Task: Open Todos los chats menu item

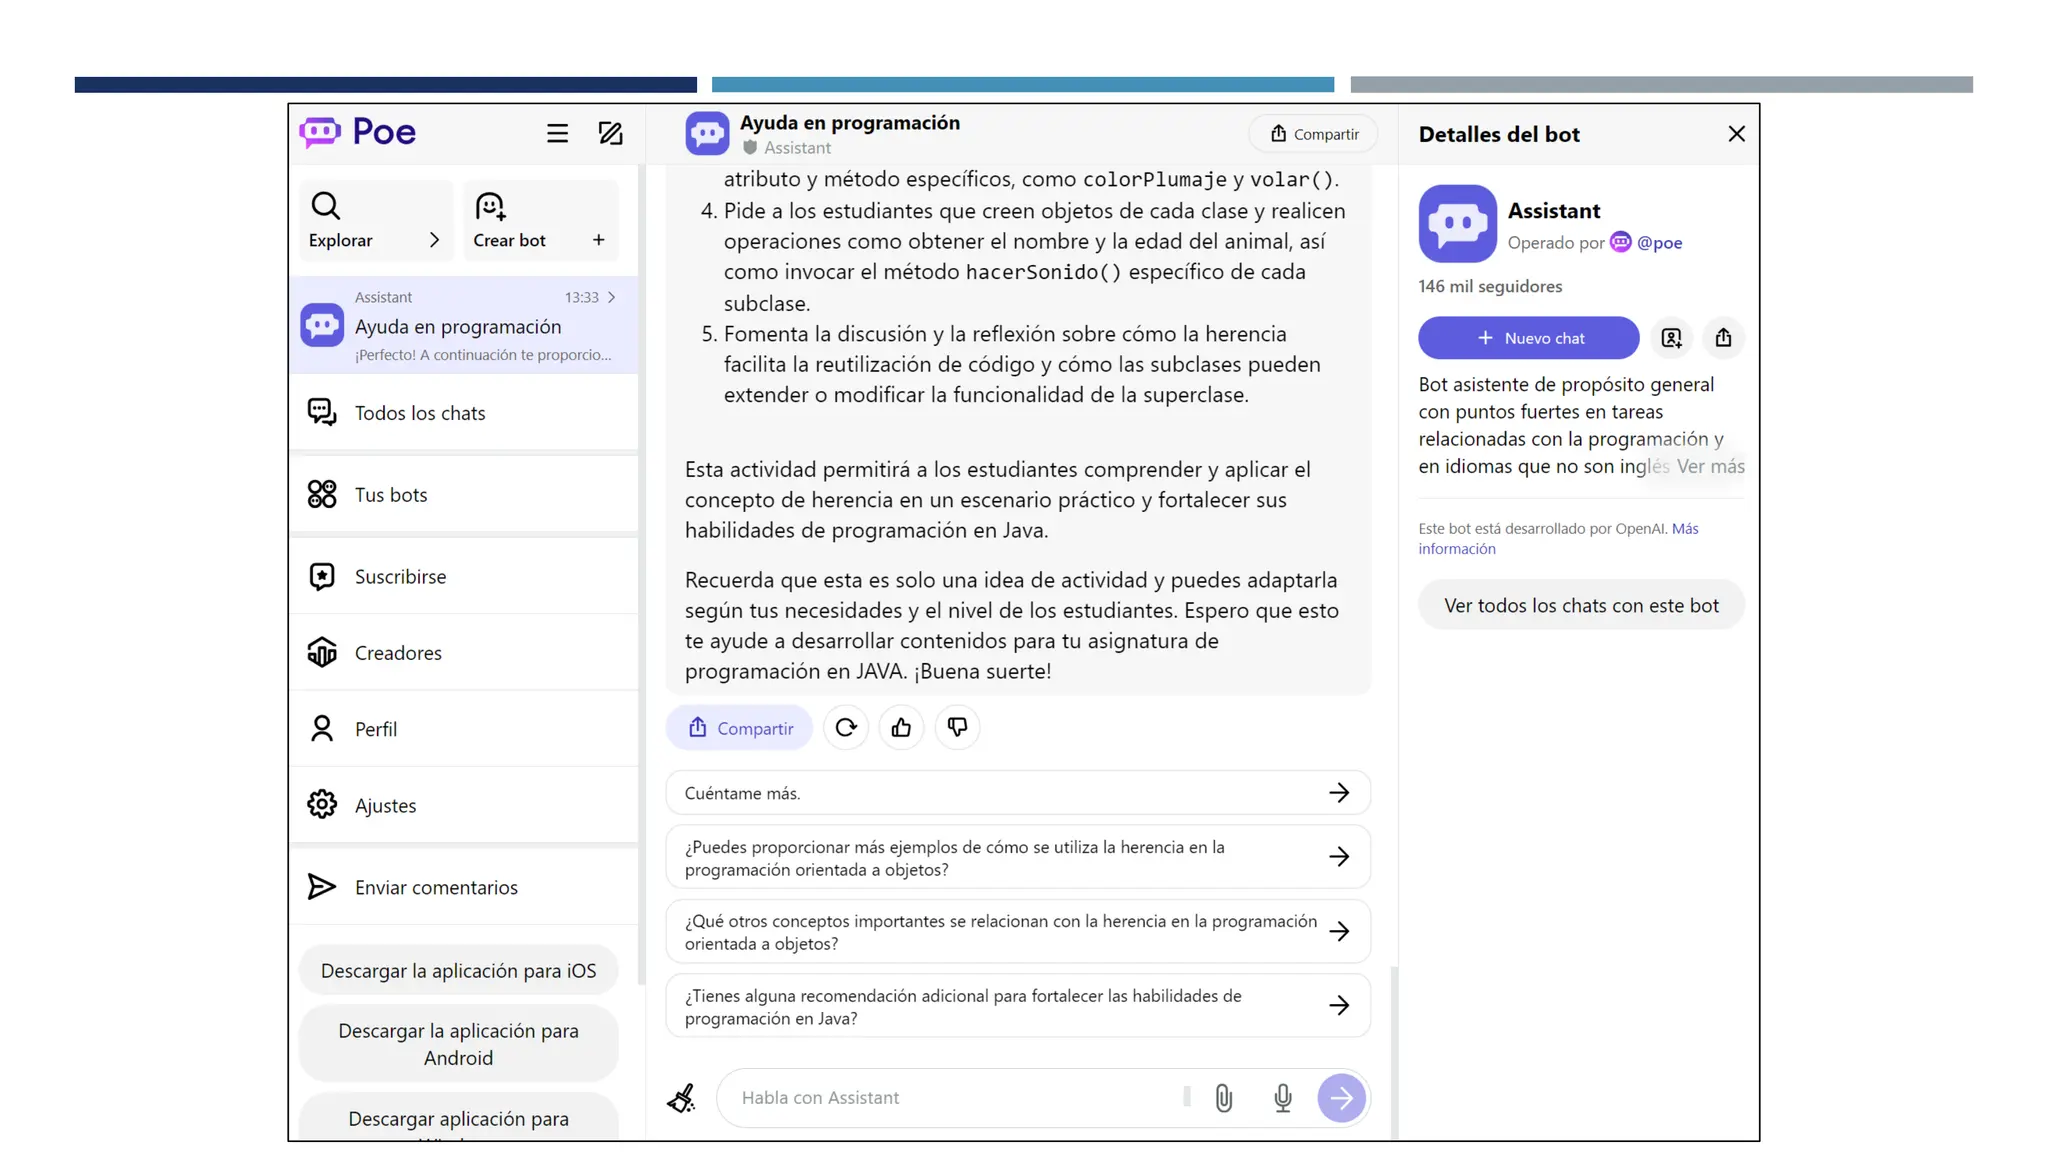Action: click(x=420, y=413)
